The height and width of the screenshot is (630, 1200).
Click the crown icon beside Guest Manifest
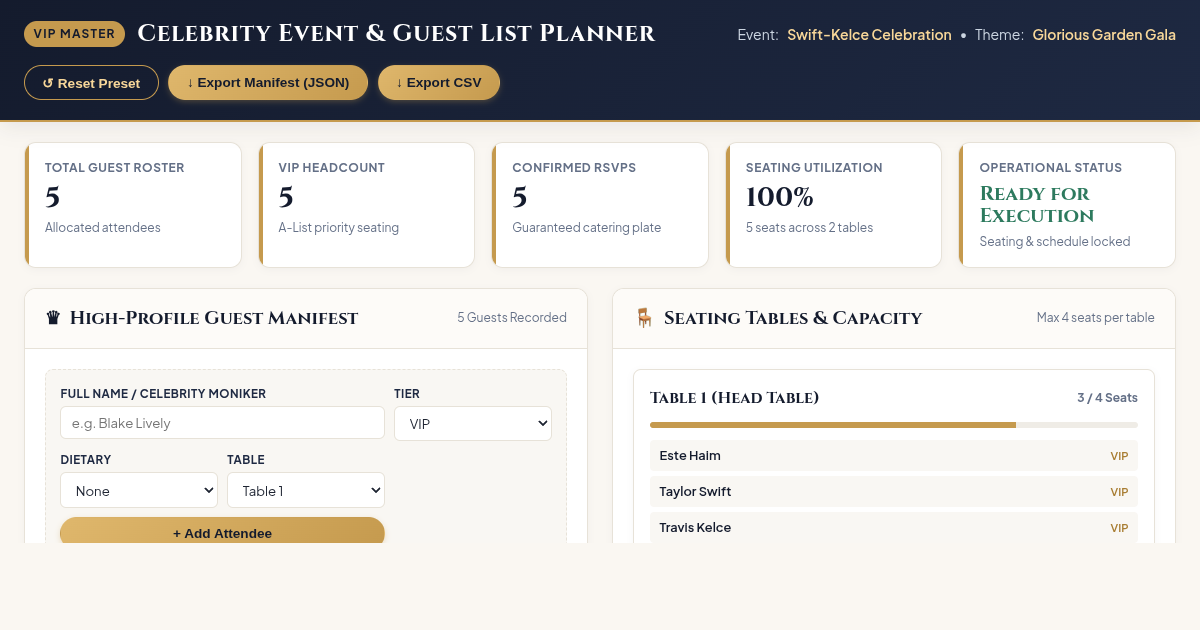click(53, 318)
